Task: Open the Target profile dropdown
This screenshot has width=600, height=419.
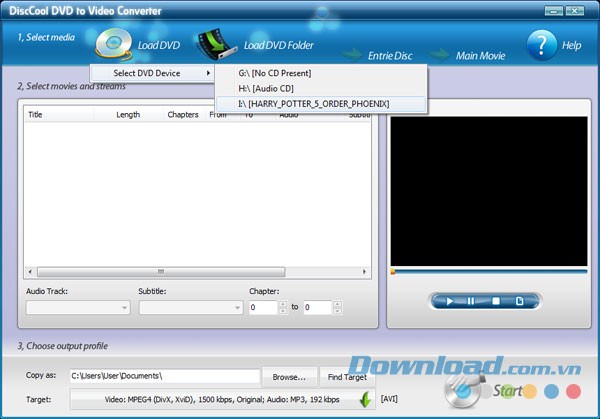Action: 222,399
